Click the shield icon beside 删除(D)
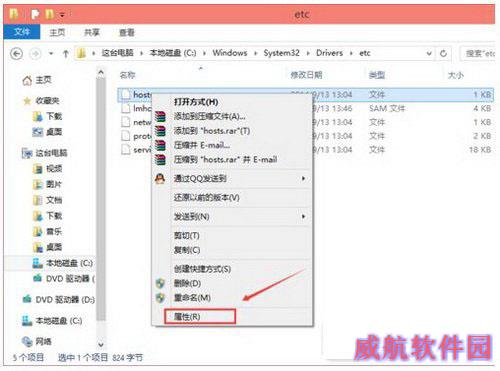The image size is (500, 371). point(160,284)
